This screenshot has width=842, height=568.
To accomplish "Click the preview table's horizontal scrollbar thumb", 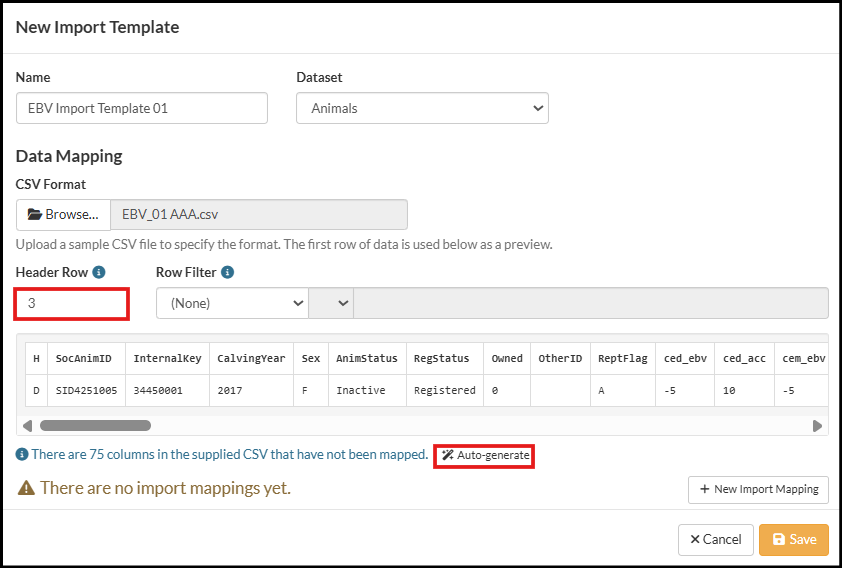I will click(95, 425).
